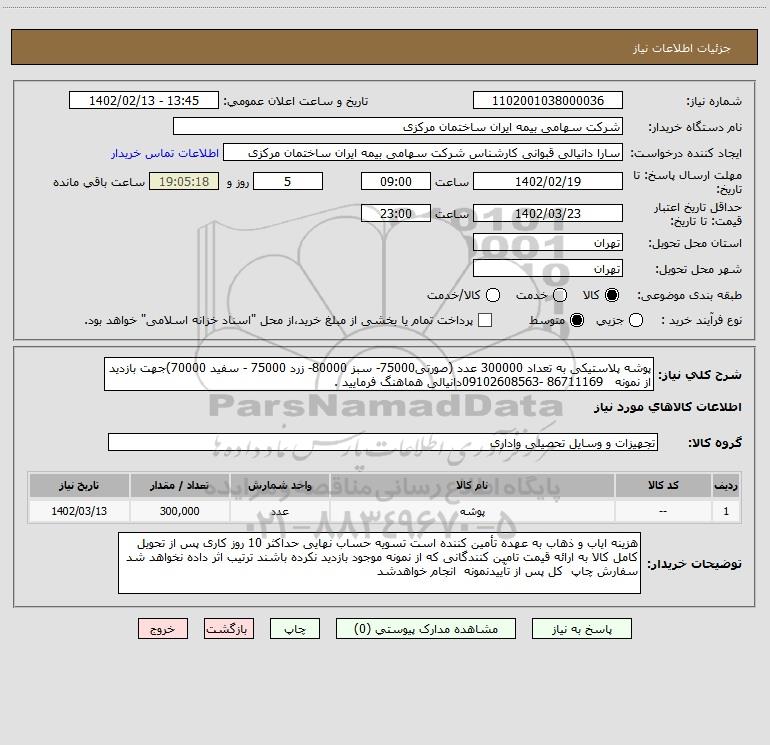
Task: Click the need number field 1102001038000036
Action: (548, 101)
